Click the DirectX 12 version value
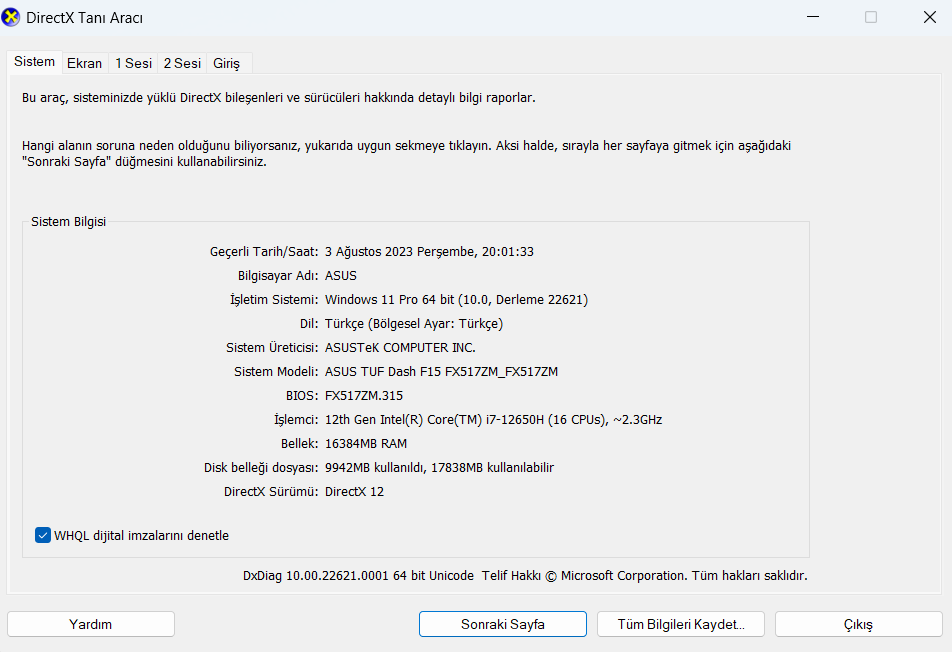952x652 pixels. [355, 492]
